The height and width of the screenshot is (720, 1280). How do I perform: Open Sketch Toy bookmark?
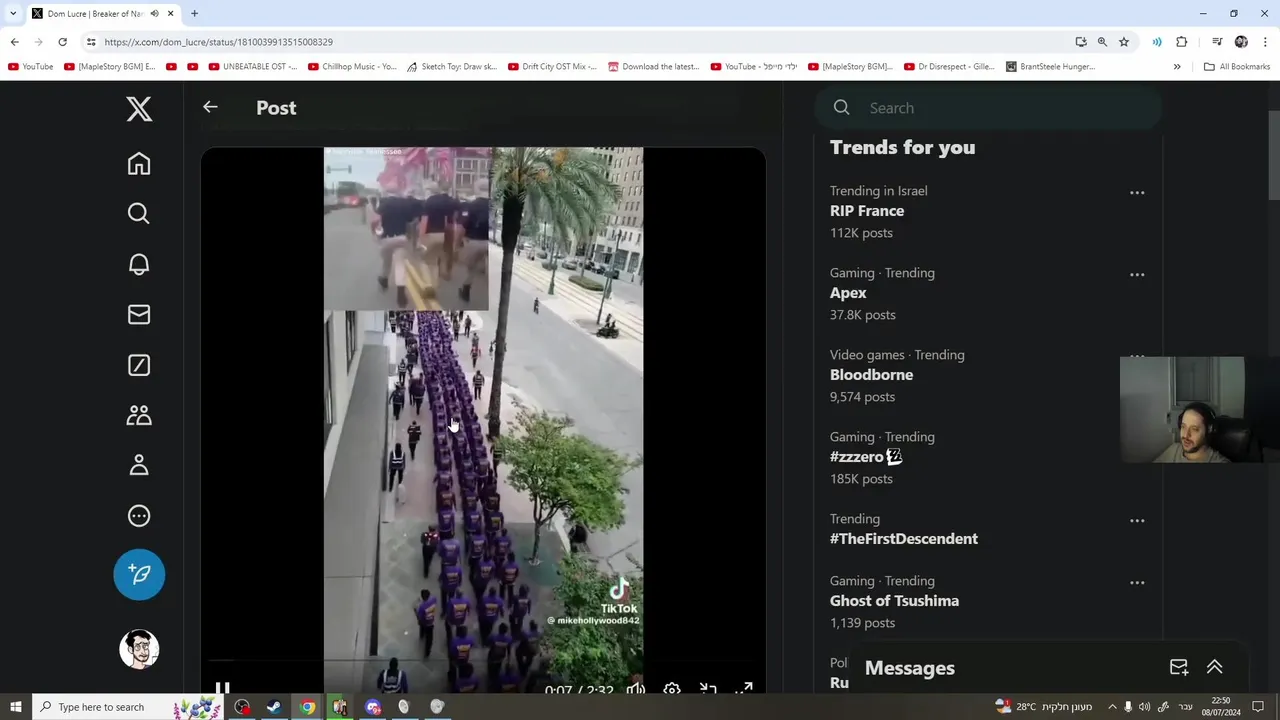click(452, 67)
